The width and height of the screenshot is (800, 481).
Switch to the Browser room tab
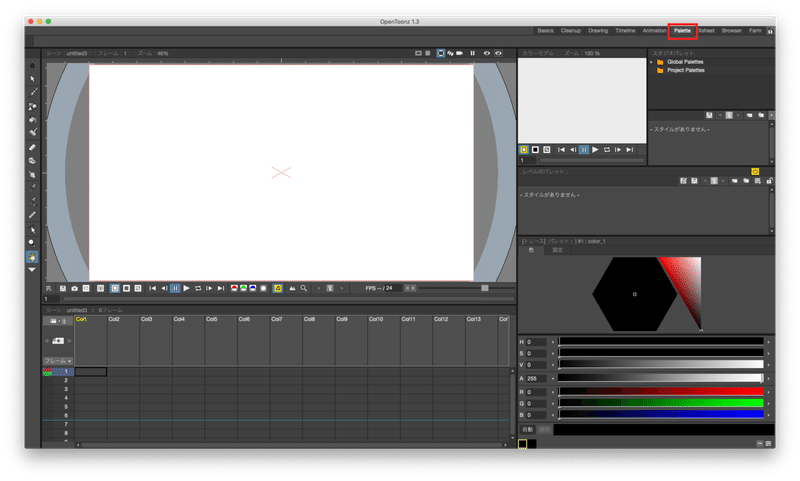click(x=732, y=31)
